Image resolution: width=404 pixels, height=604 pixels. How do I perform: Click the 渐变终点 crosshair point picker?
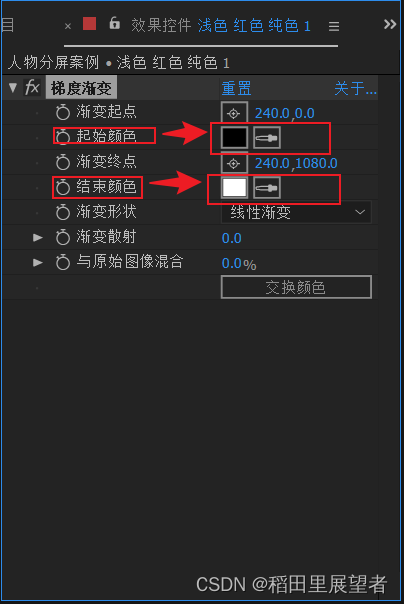click(234, 163)
